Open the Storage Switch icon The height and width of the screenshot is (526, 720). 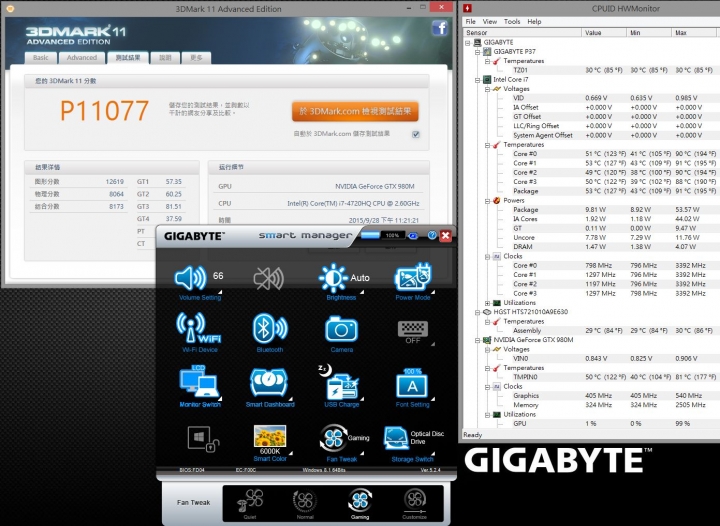point(396,439)
